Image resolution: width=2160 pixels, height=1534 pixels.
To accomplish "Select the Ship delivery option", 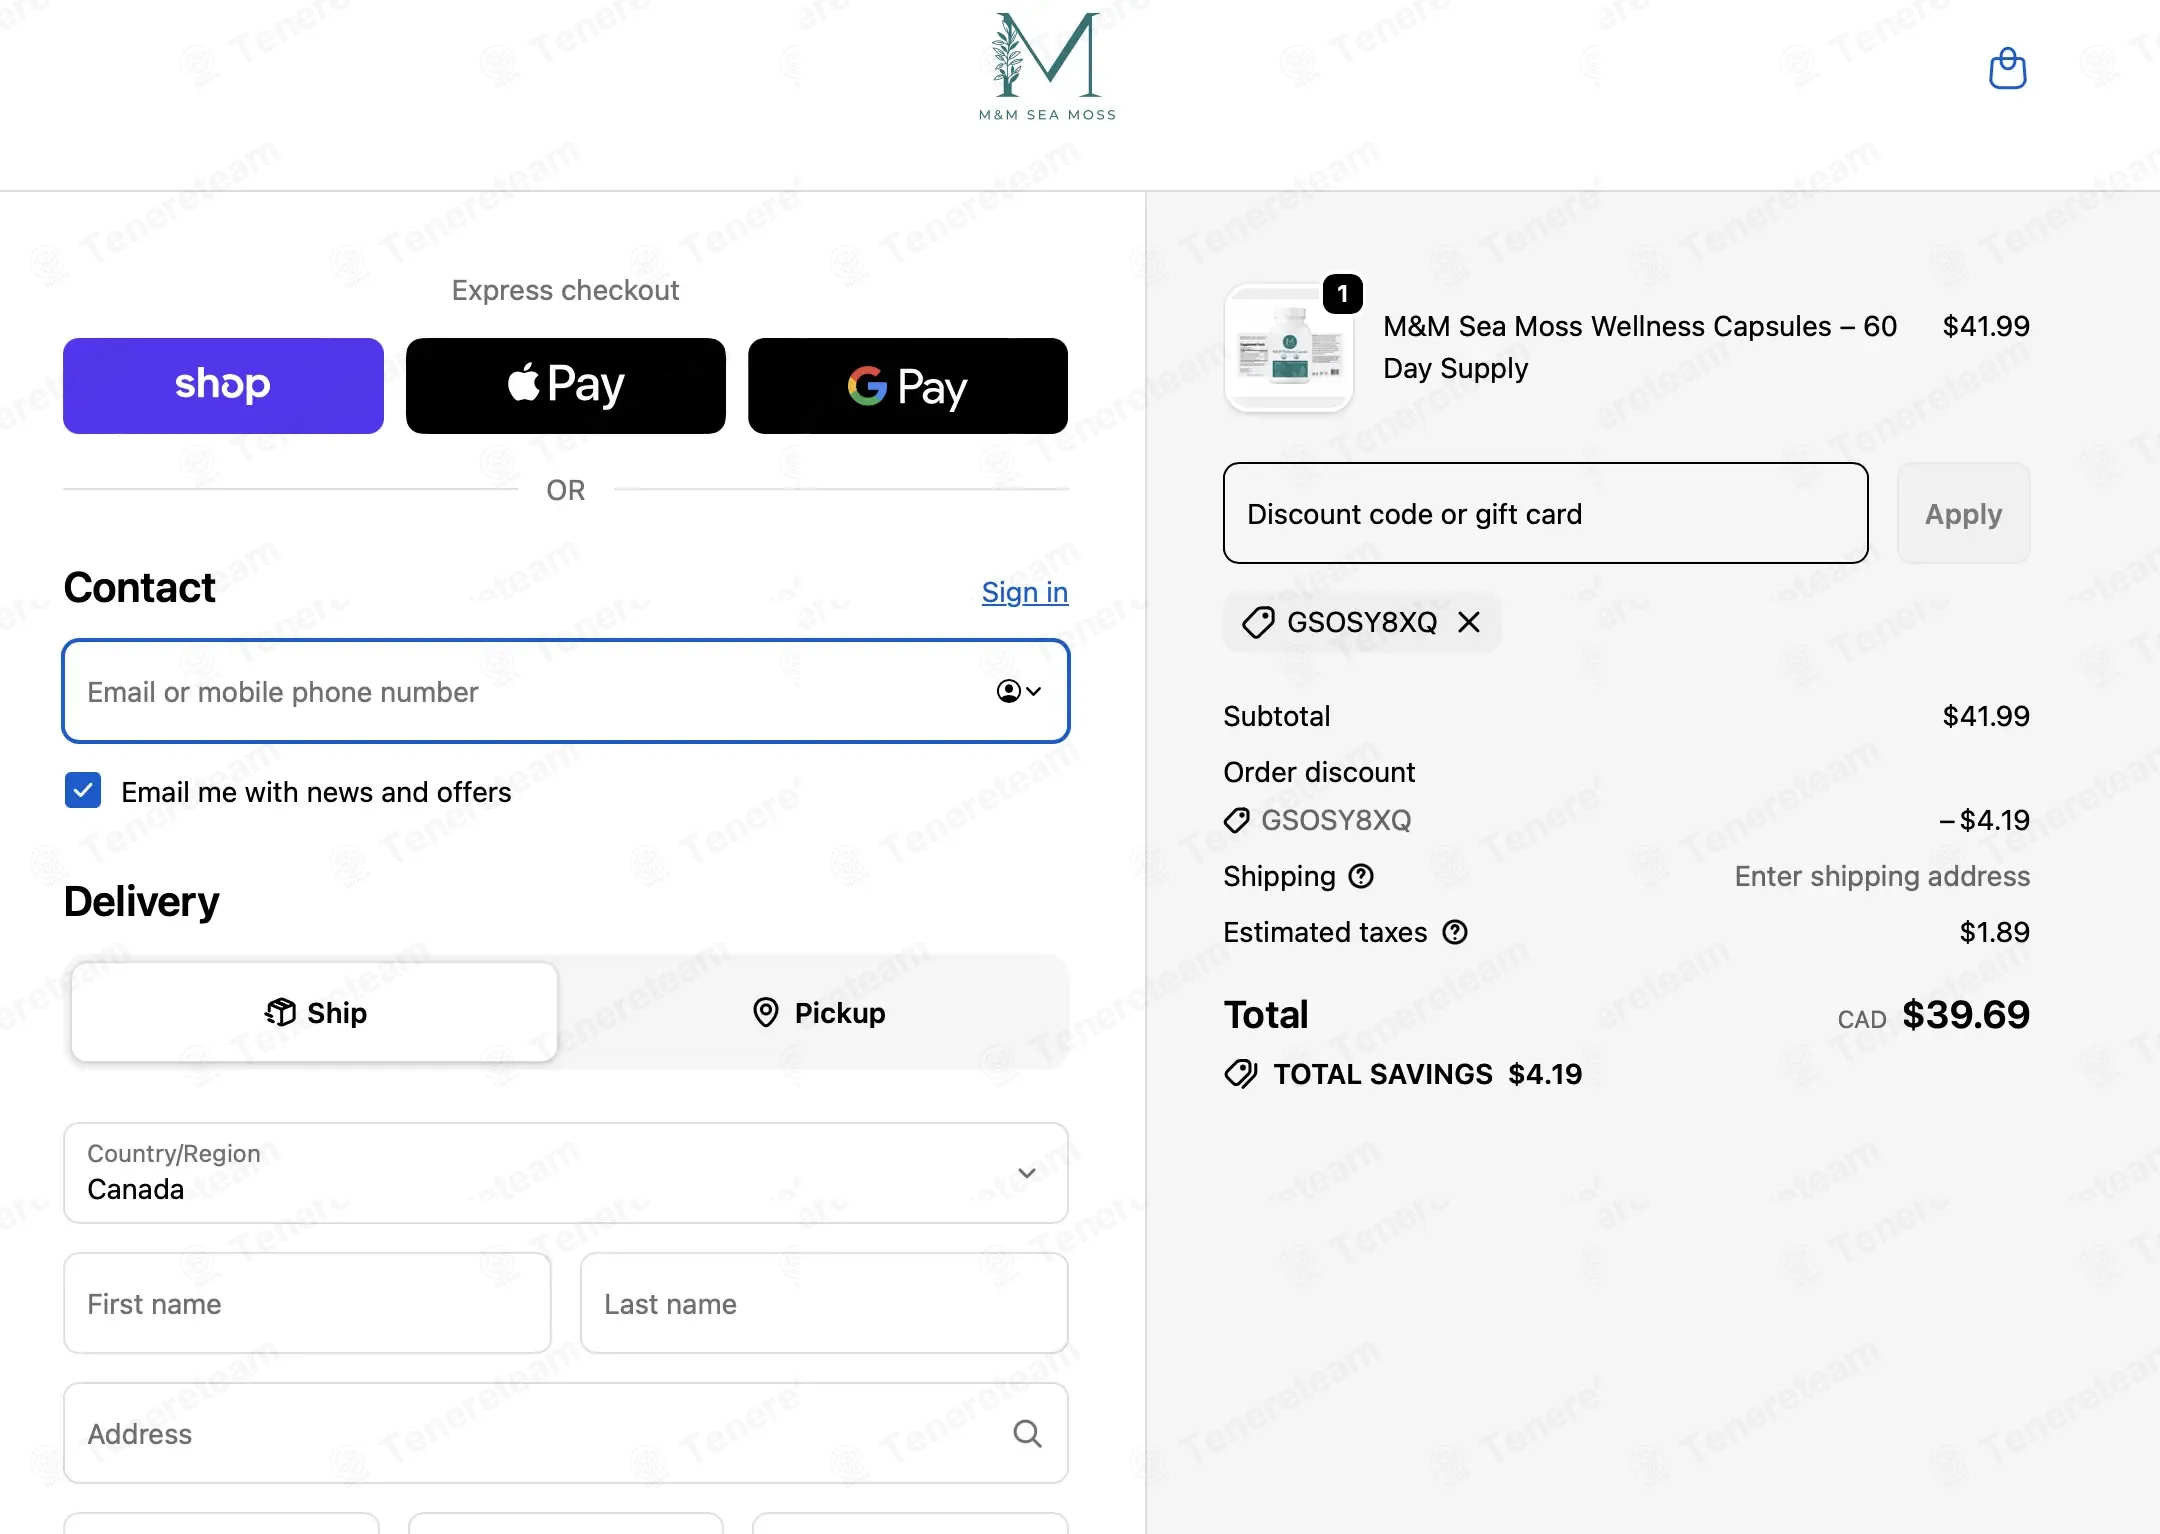I will (314, 1012).
